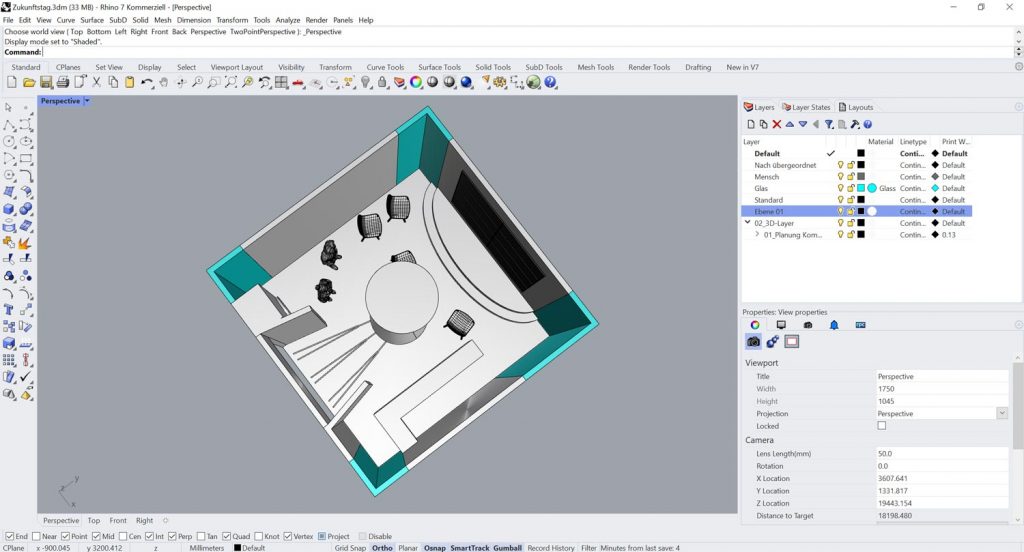Click the Save file icon

[x=46, y=82]
